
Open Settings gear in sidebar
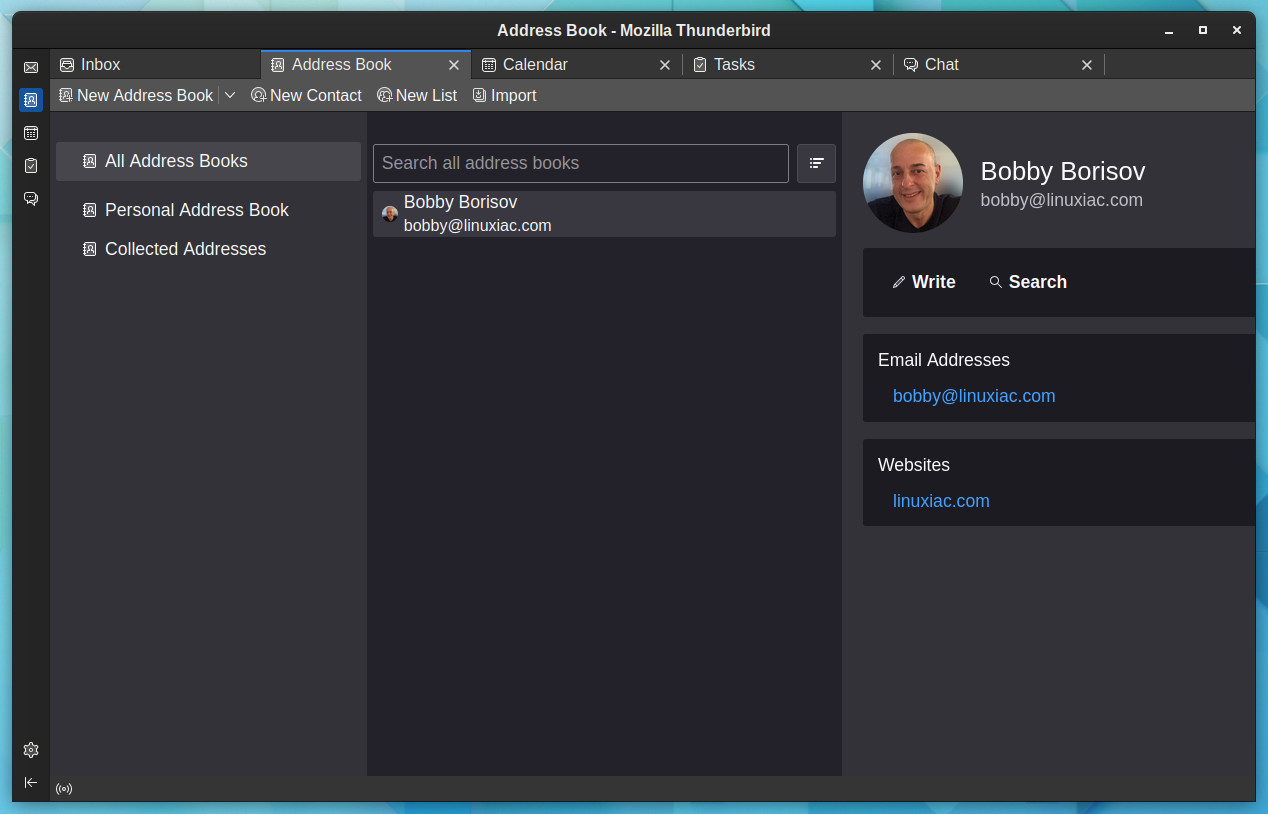[31, 750]
